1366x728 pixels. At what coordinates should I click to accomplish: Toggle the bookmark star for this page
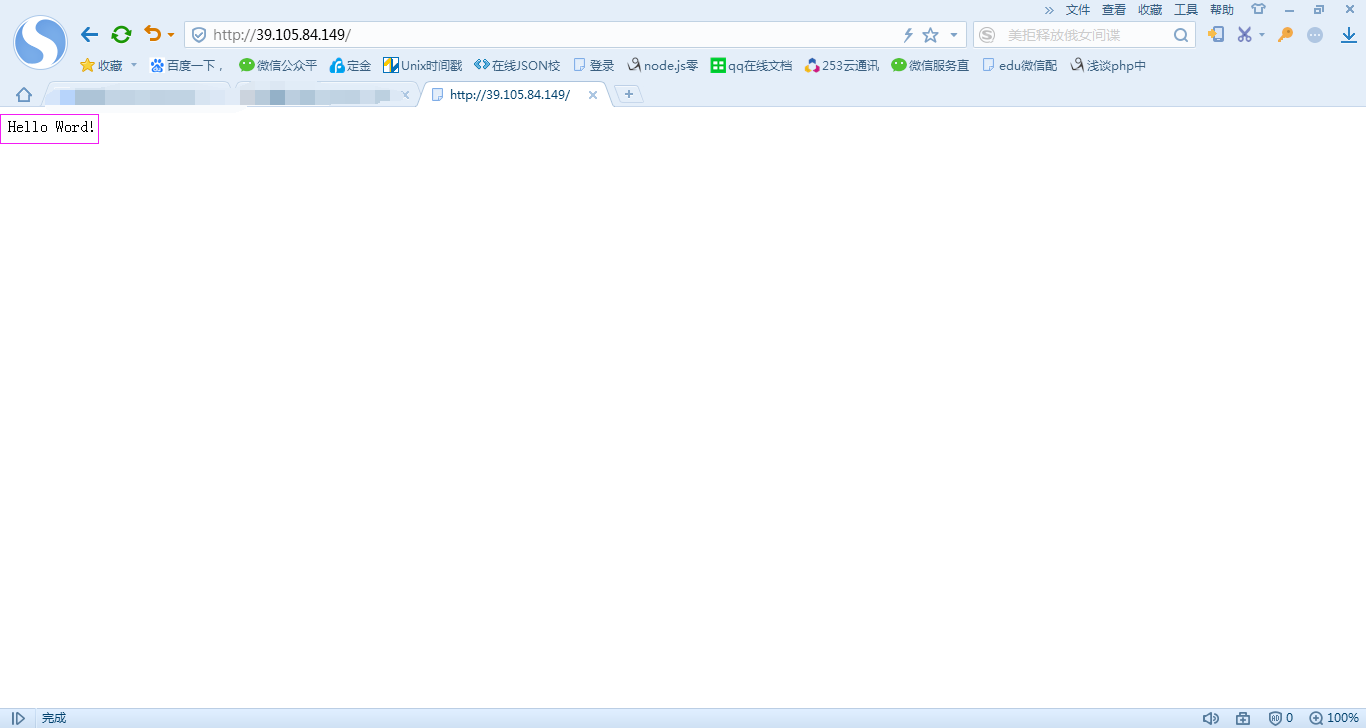(930, 33)
